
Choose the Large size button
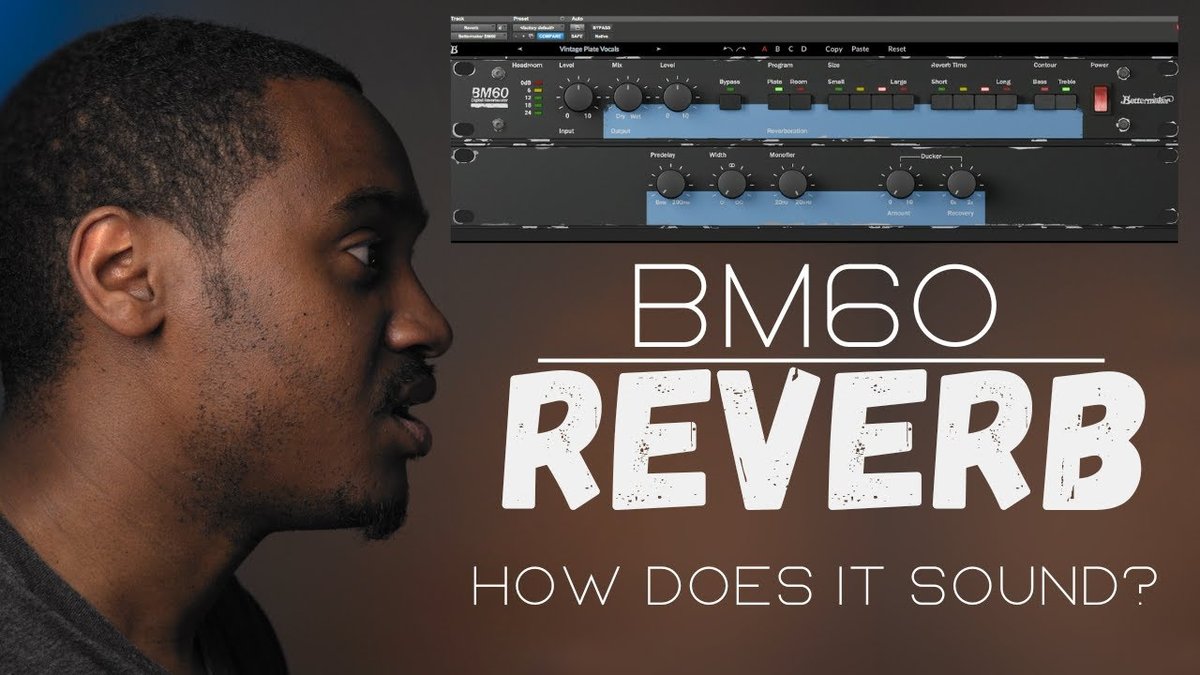(x=903, y=101)
